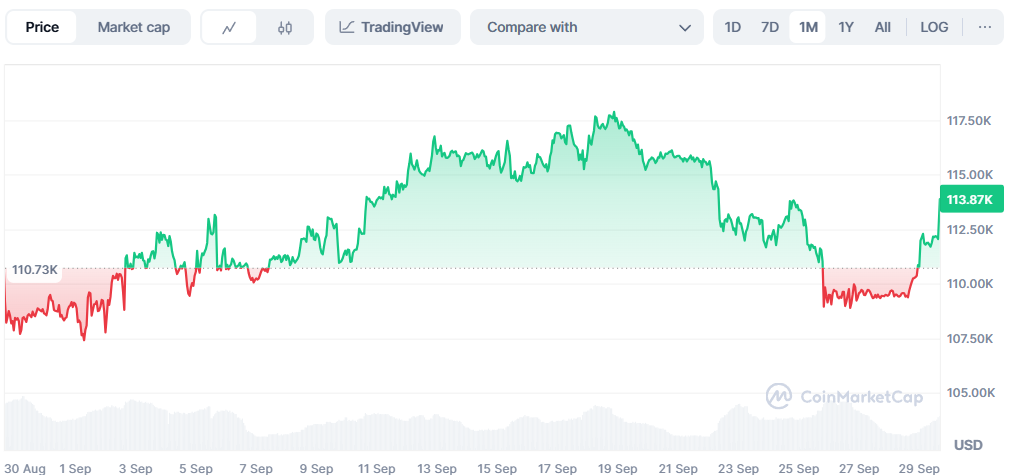Click the volume bars below the chart
This screenshot has height=475, width=1013.
tap(470, 425)
